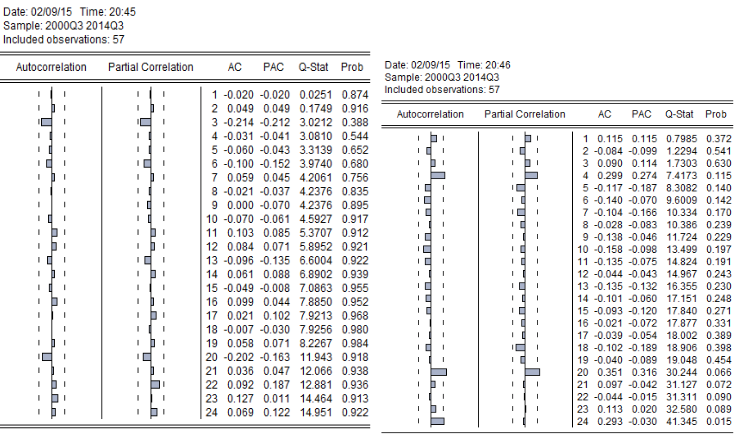Select the Q-Stat value 11.724
The image size is (734, 434).
pyautogui.click(x=682, y=237)
